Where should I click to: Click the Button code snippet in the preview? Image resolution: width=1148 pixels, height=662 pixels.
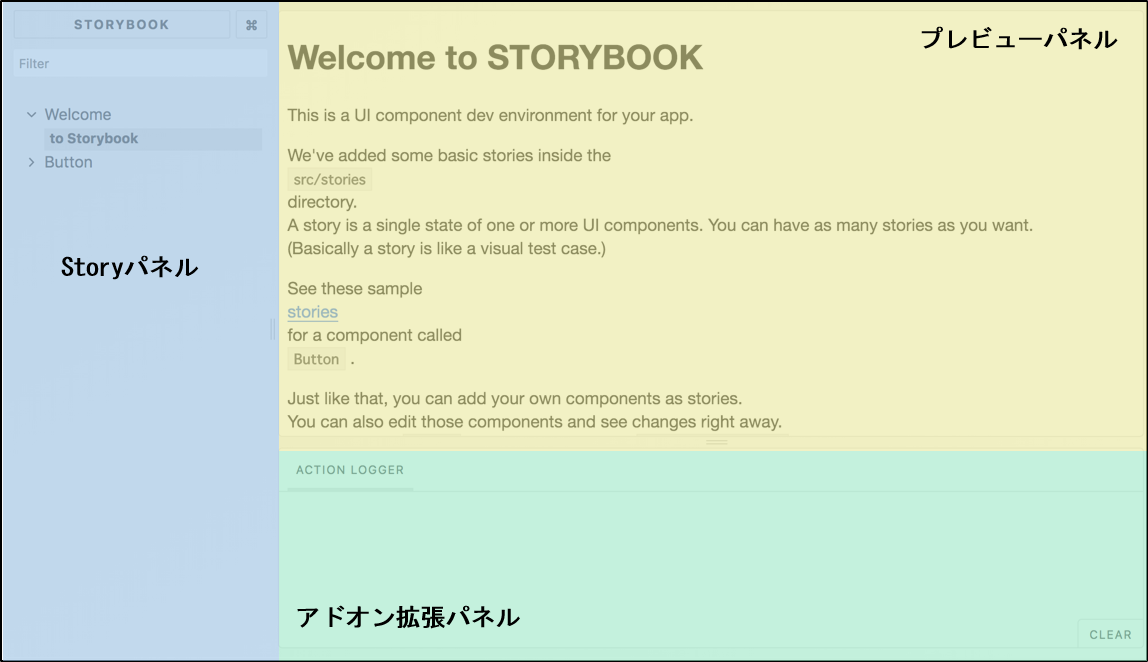point(316,359)
